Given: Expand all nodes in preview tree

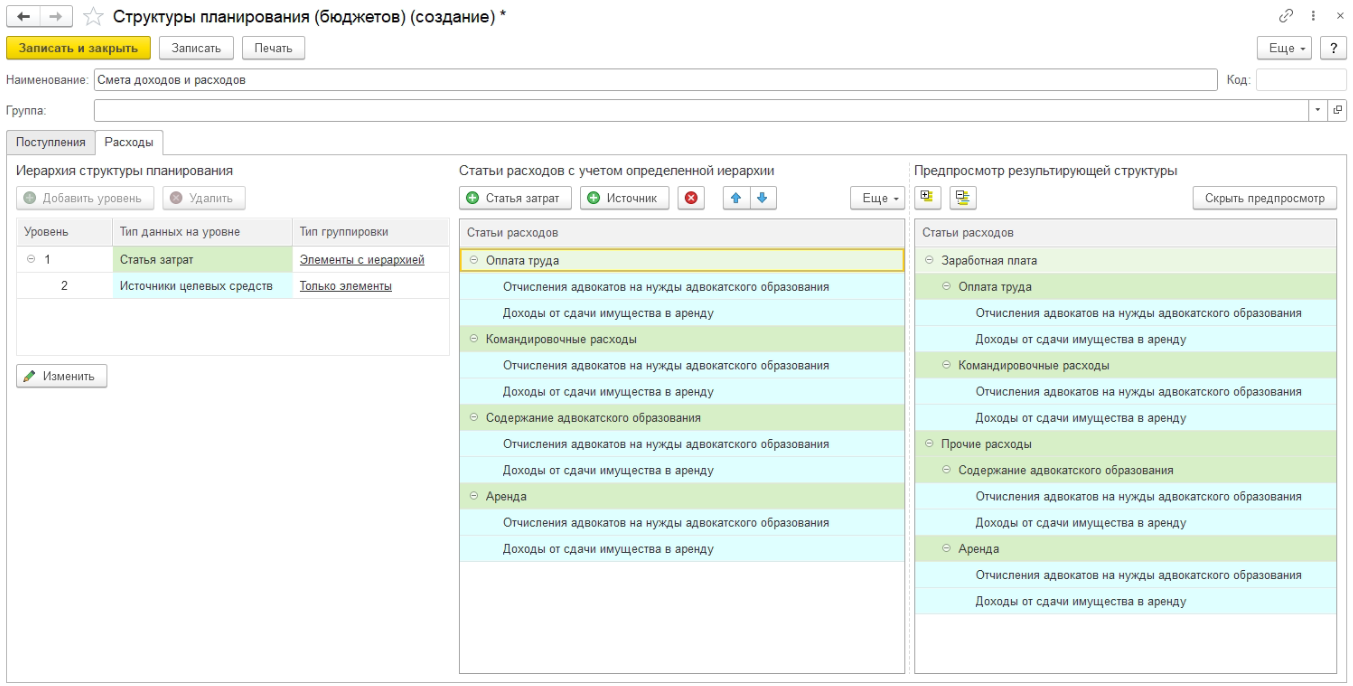Looking at the screenshot, I should [x=927, y=198].
